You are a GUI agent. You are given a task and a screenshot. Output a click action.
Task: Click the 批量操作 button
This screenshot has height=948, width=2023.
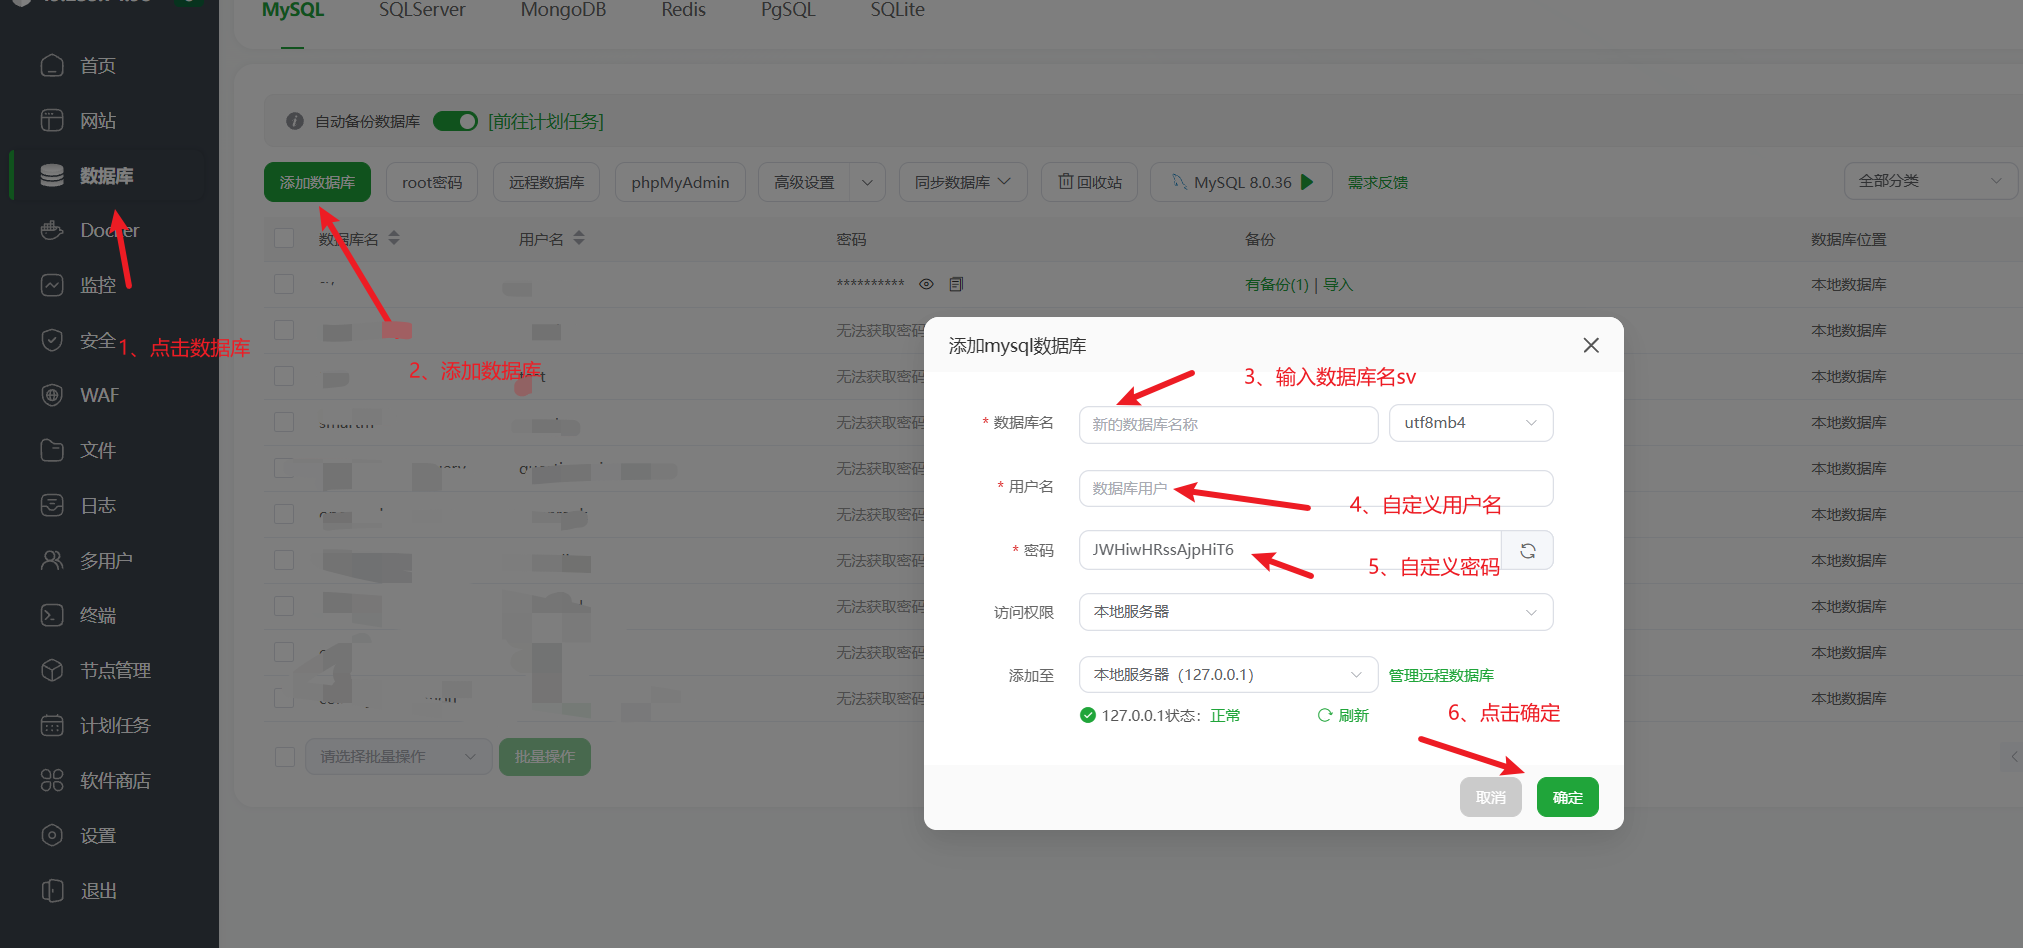pos(545,757)
